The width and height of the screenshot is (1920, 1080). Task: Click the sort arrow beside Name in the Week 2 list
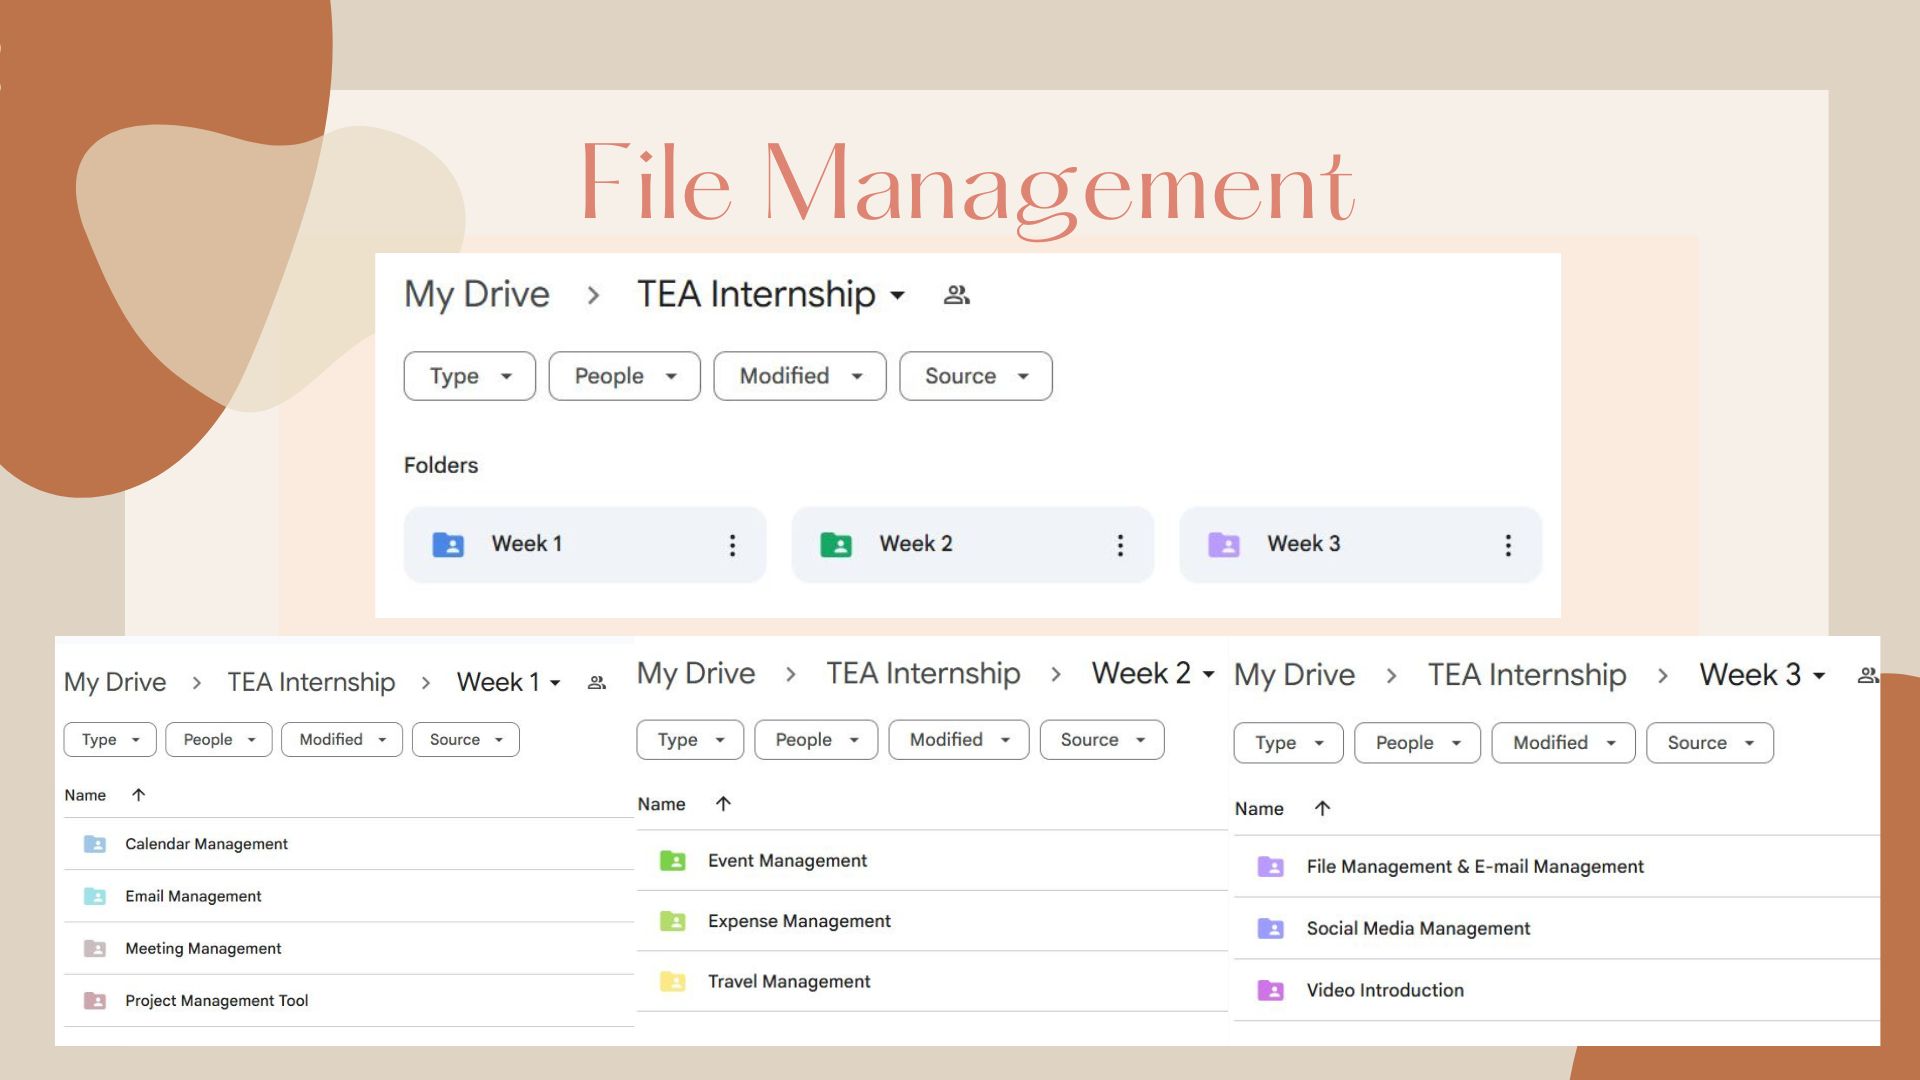(723, 804)
